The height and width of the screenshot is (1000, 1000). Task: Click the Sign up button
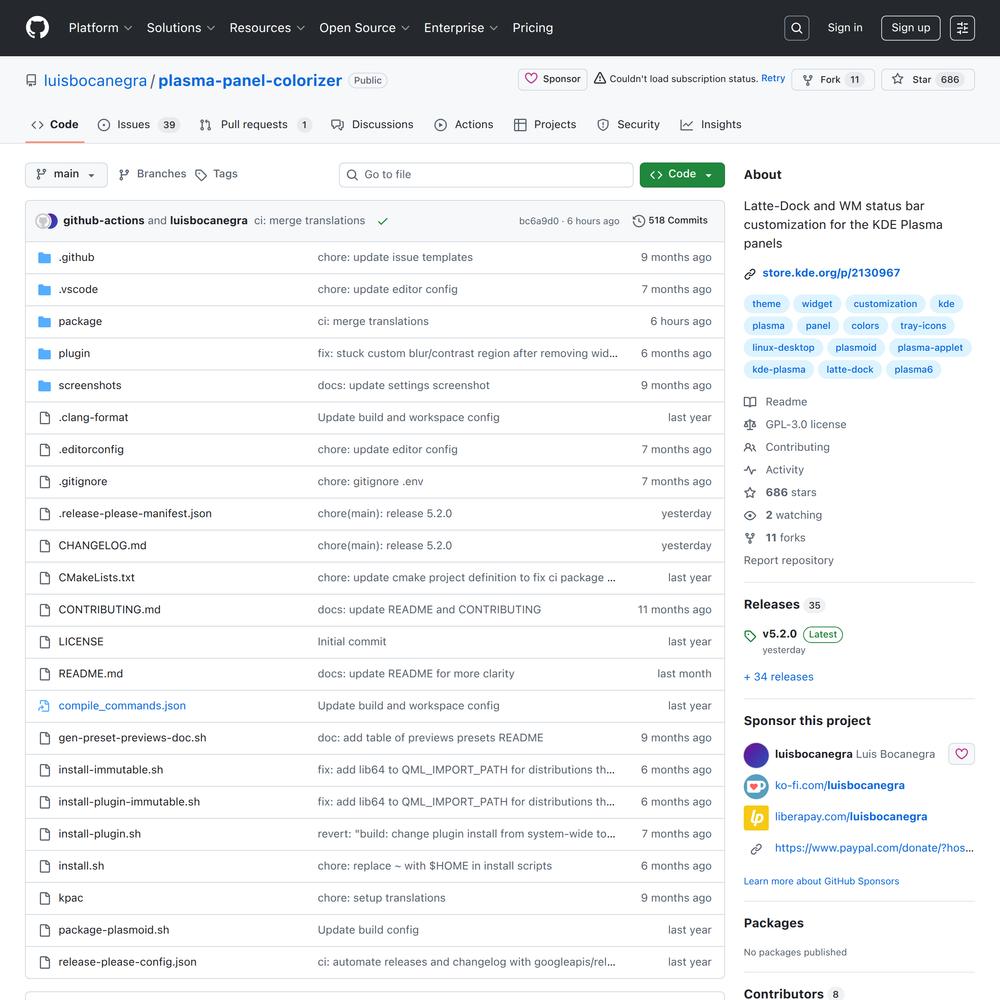[x=910, y=28]
